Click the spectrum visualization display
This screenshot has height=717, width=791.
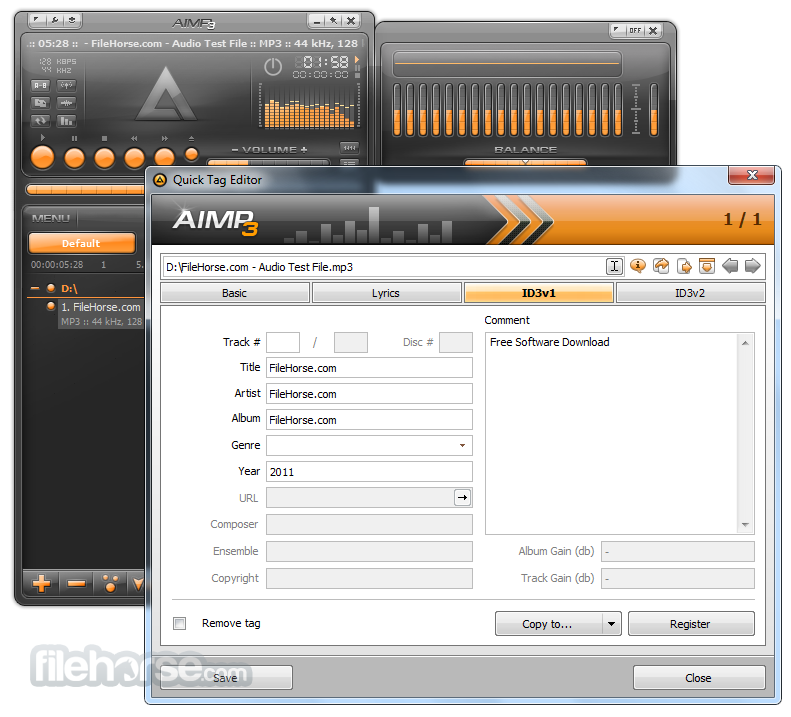tap(309, 106)
